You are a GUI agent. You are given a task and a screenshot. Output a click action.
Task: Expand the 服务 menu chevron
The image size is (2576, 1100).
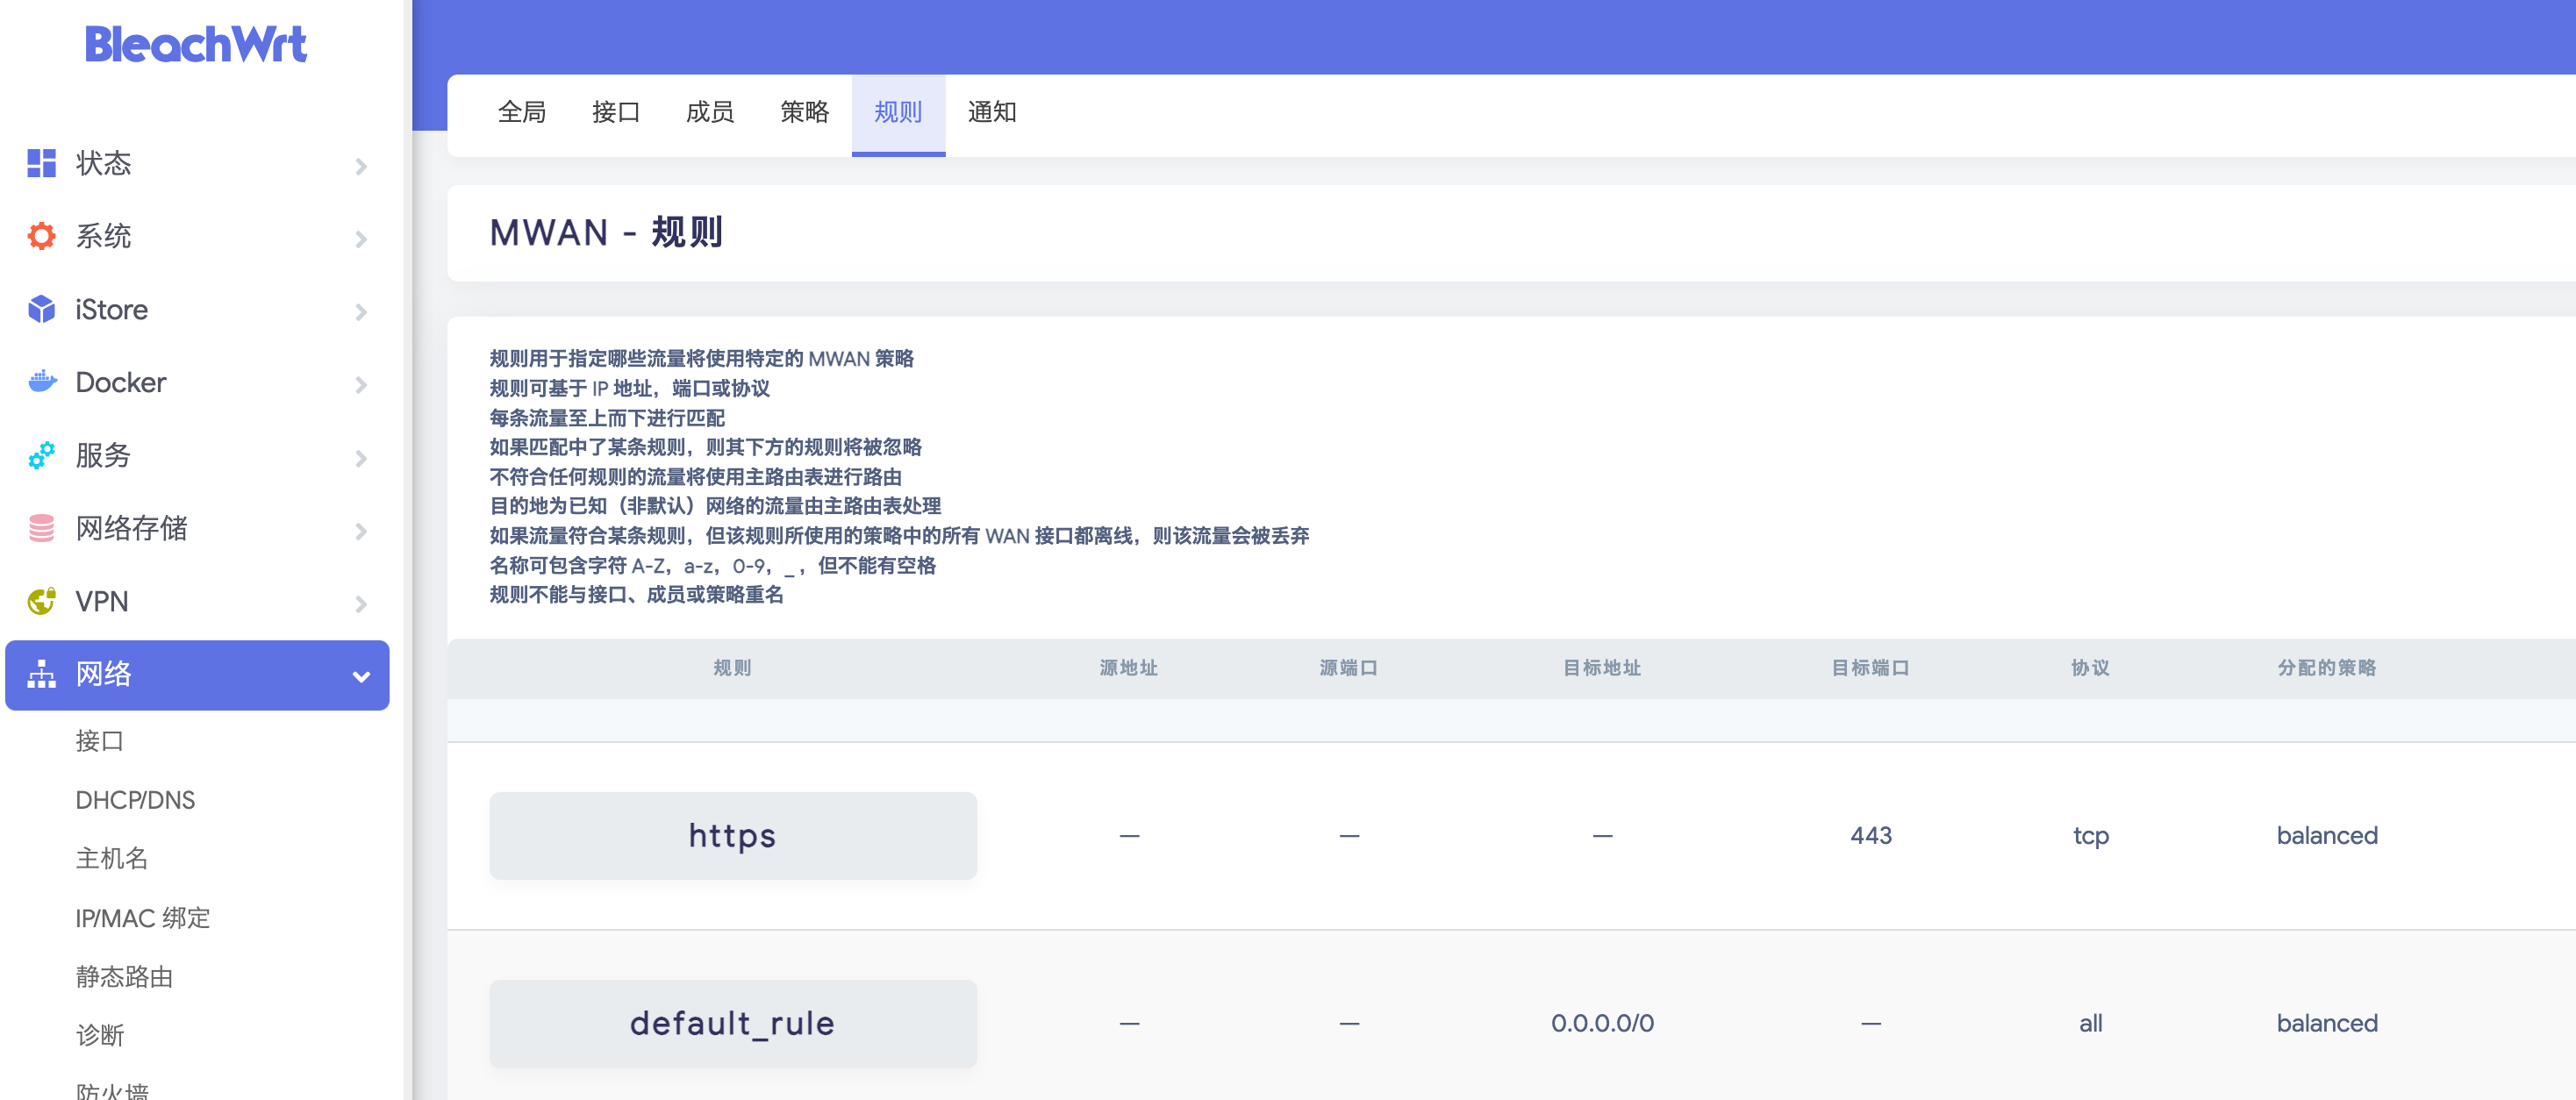coord(361,458)
